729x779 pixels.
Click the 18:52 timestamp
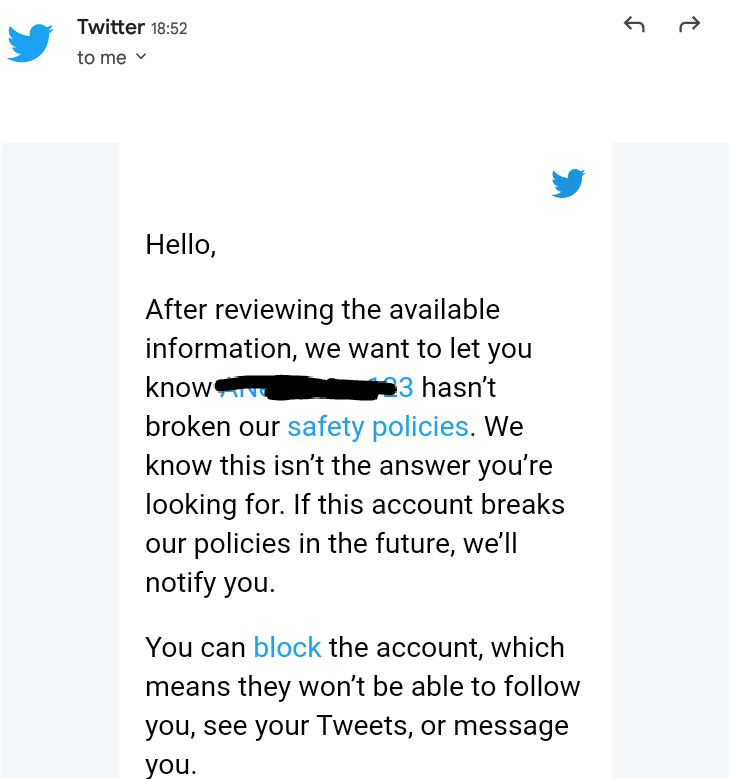coord(169,29)
